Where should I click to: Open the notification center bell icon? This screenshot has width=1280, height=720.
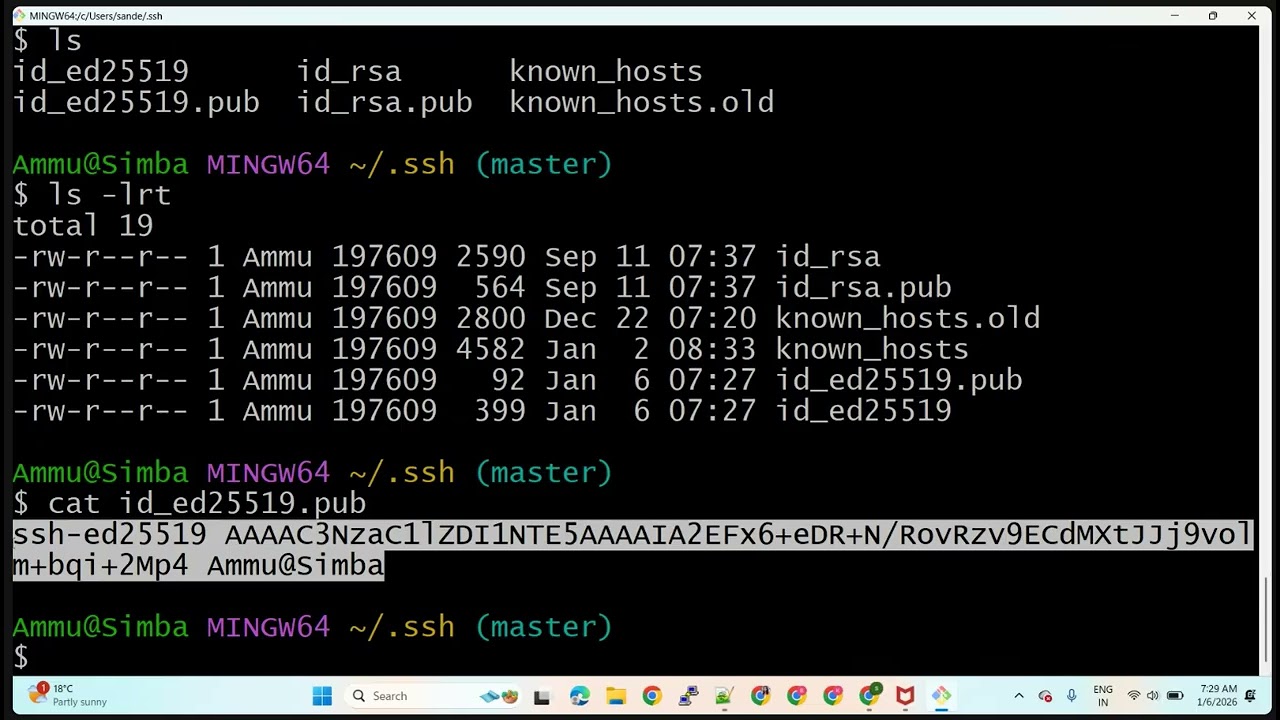click(x=1250, y=696)
